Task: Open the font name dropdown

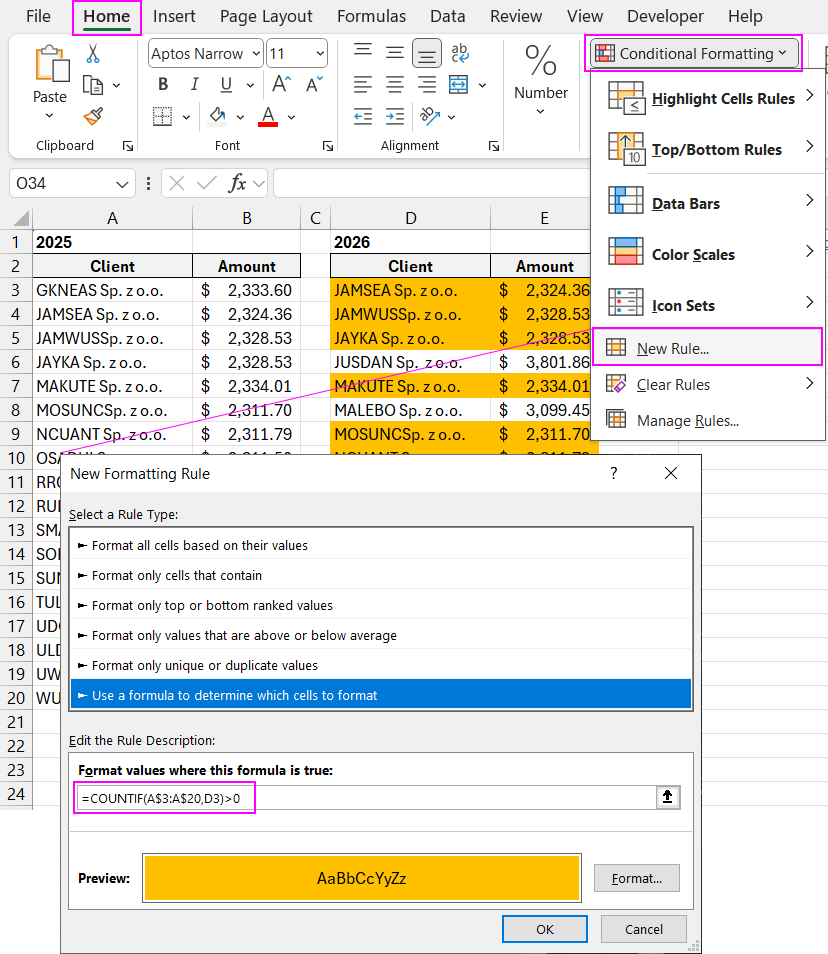Action: click(x=255, y=54)
